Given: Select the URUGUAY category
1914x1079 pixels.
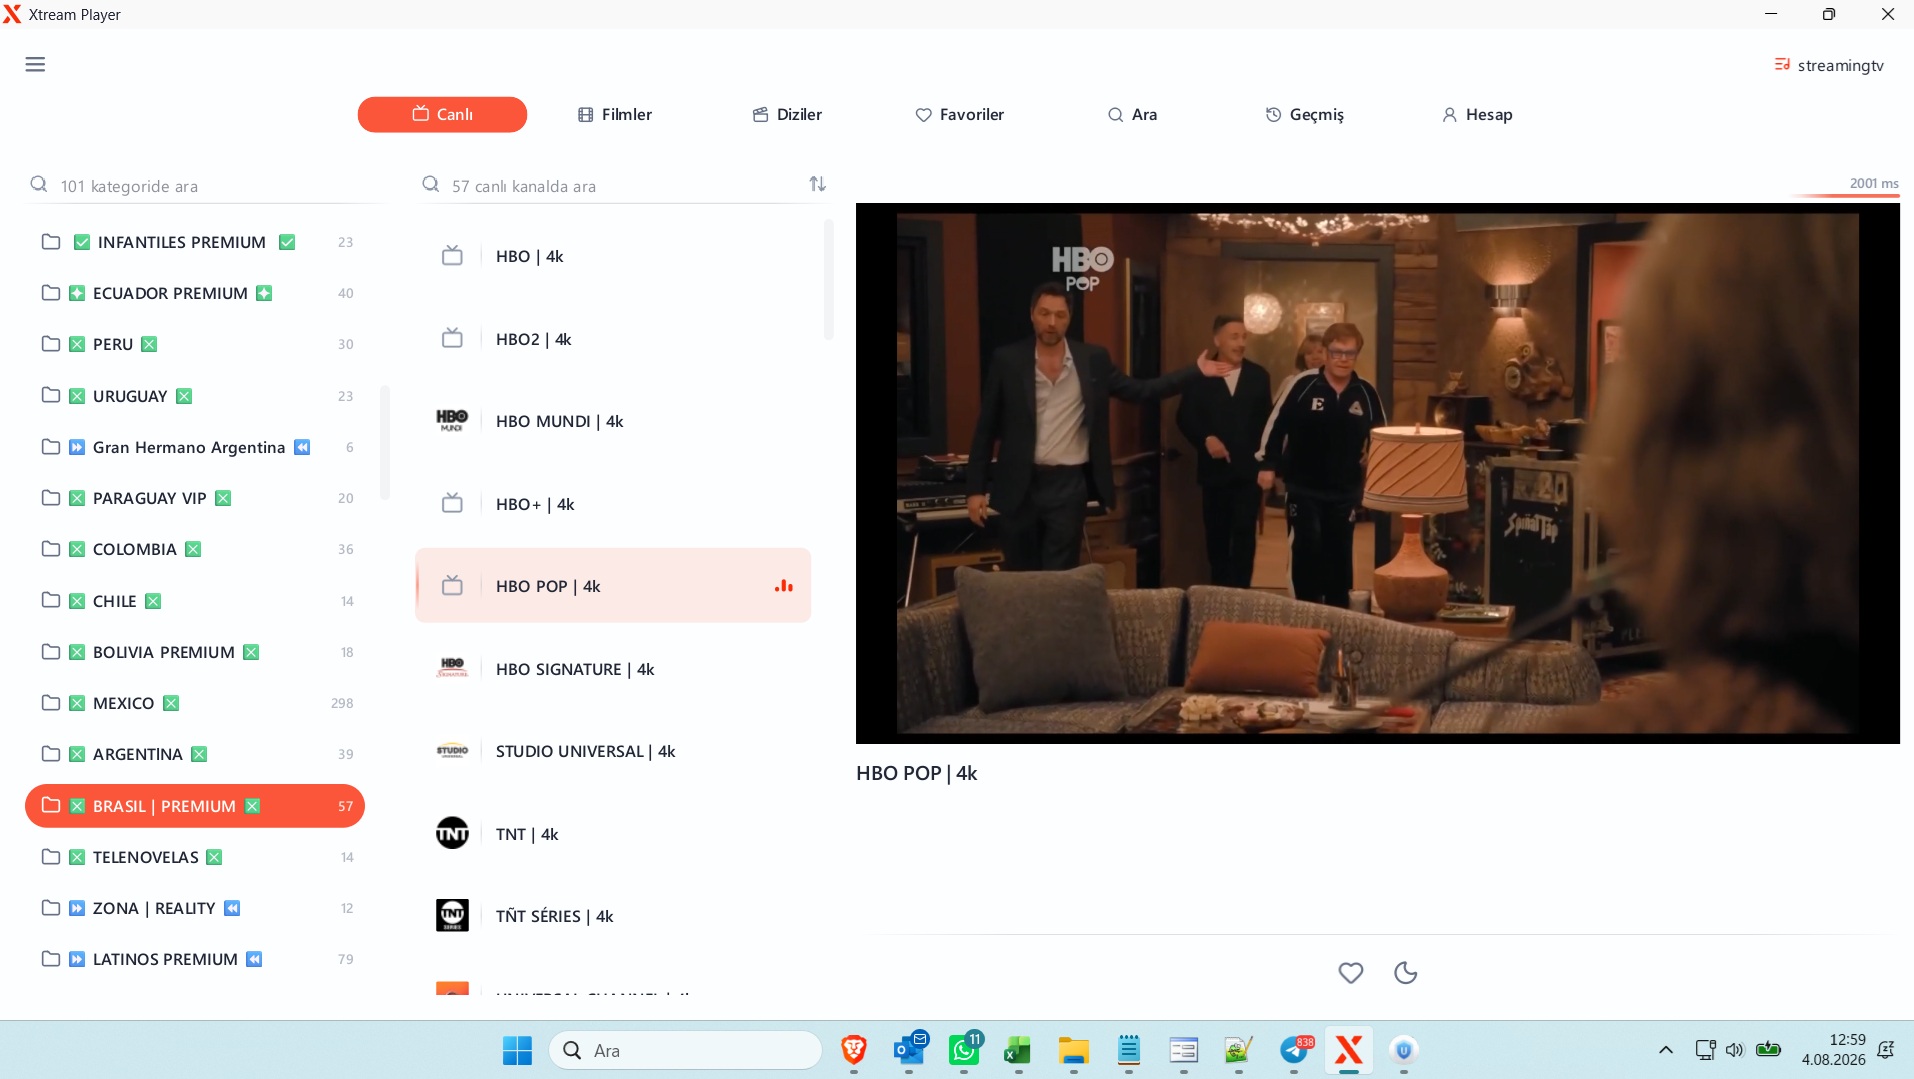Looking at the screenshot, I should coord(195,396).
